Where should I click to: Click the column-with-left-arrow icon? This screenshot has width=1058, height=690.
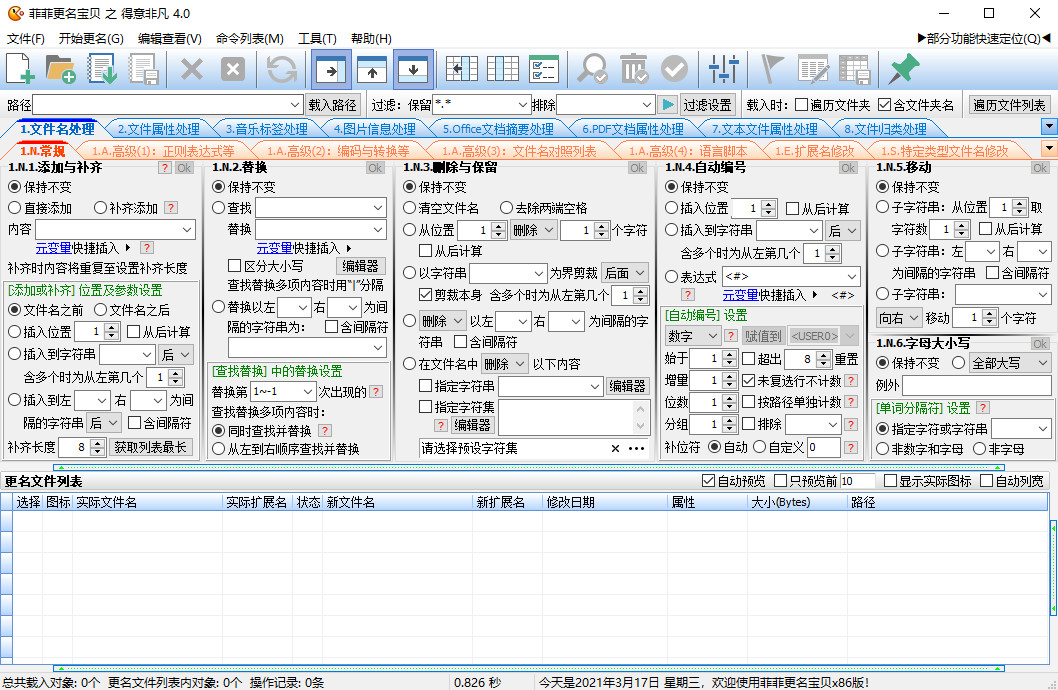(462, 69)
